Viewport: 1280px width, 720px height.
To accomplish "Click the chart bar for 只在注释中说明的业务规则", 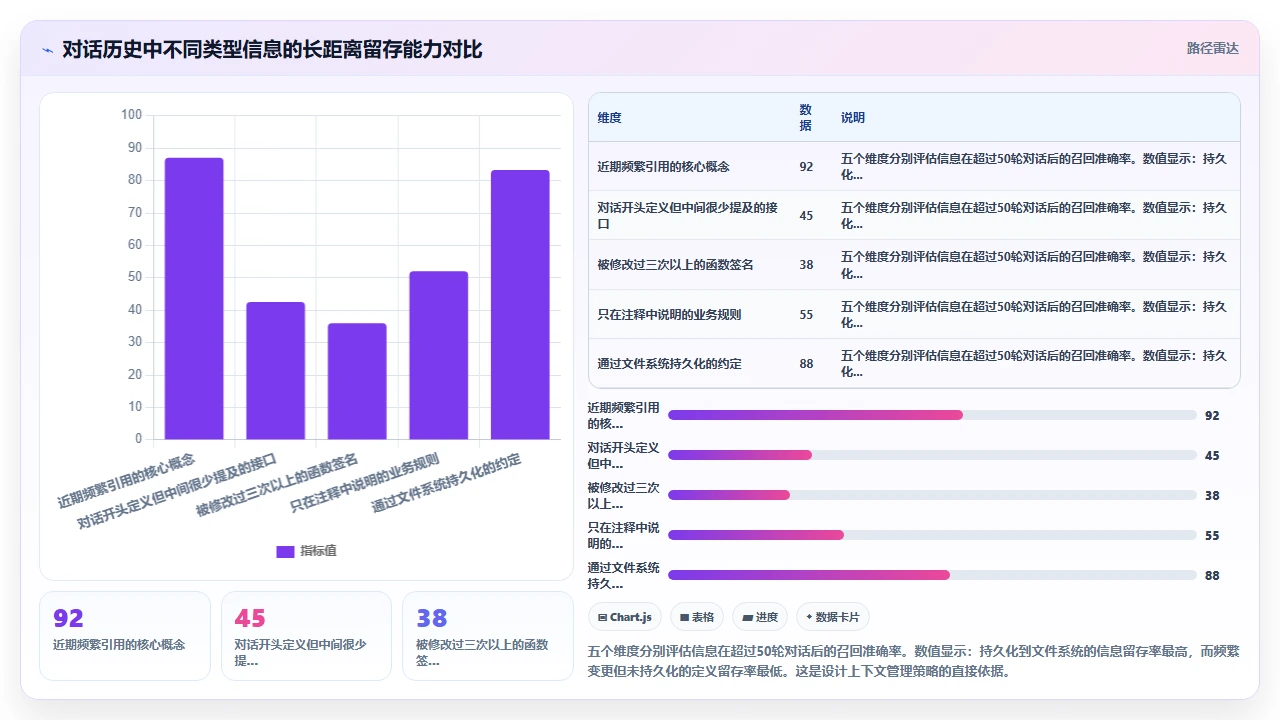I will (x=439, y=355).
